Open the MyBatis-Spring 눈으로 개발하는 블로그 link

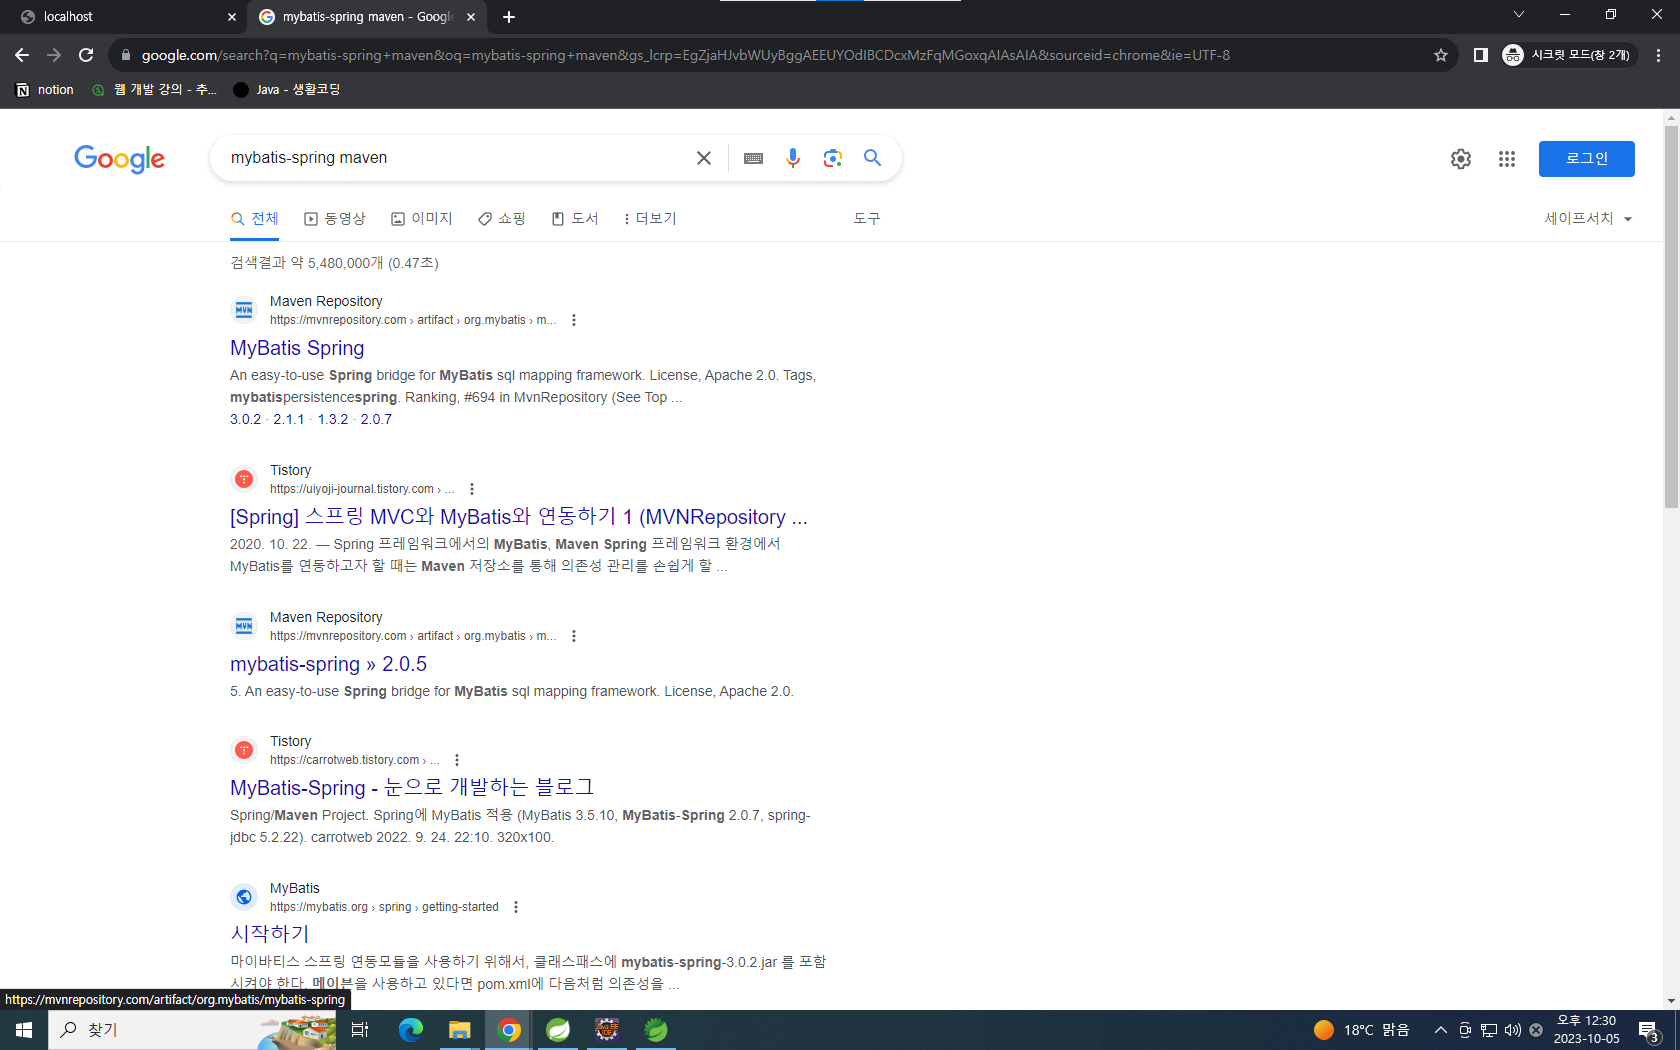tap(412, 788)
